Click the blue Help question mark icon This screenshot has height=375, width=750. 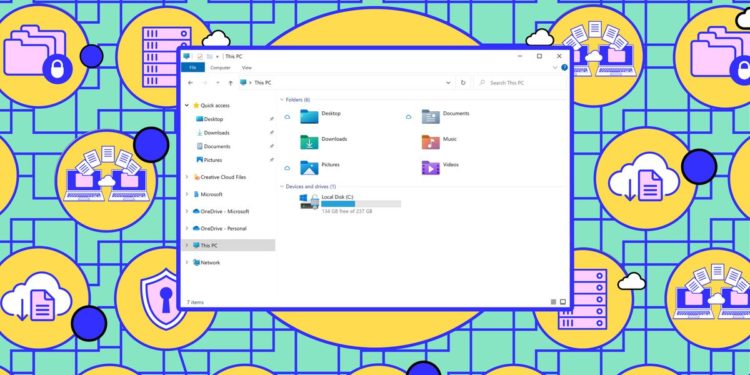tap(564, 67)
